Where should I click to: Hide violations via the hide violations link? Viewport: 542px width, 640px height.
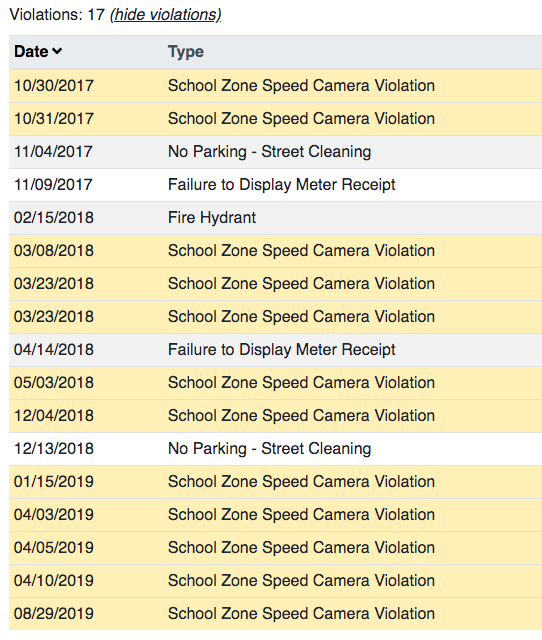pos(166,15)
